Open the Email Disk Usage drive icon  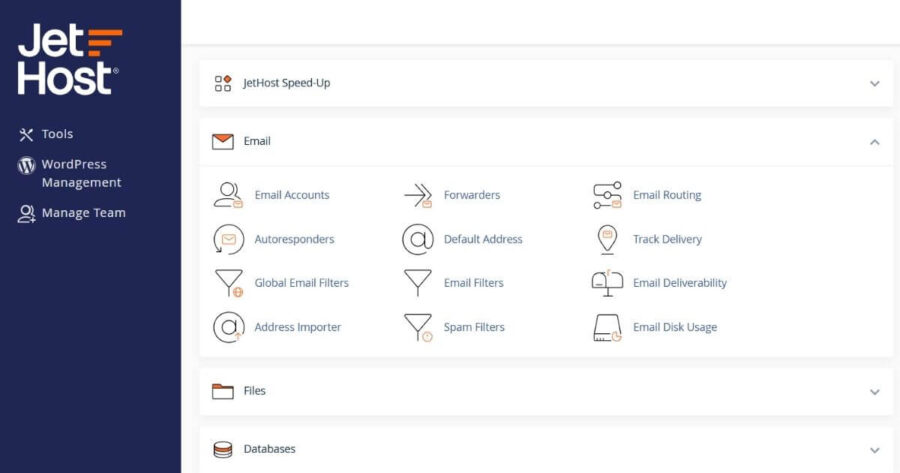point(607,328)
